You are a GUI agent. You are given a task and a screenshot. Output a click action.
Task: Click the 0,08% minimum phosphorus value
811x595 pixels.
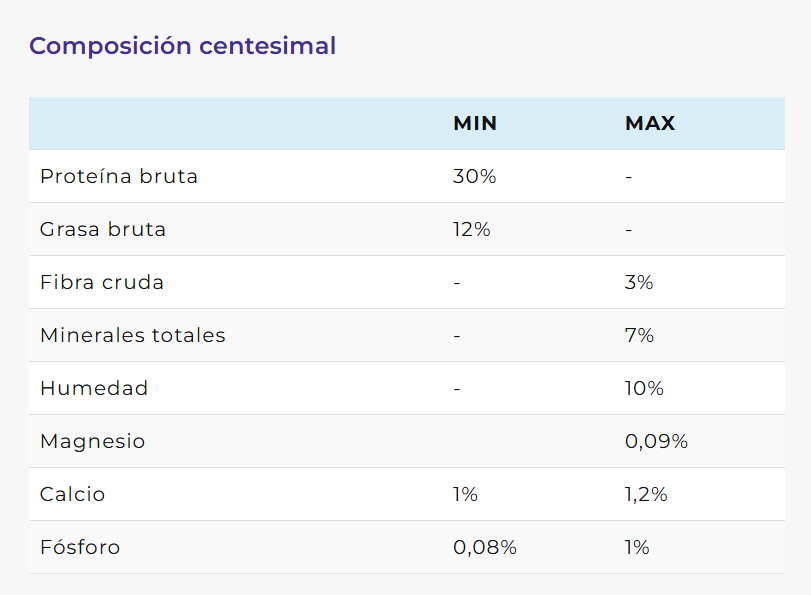[485, 548]
